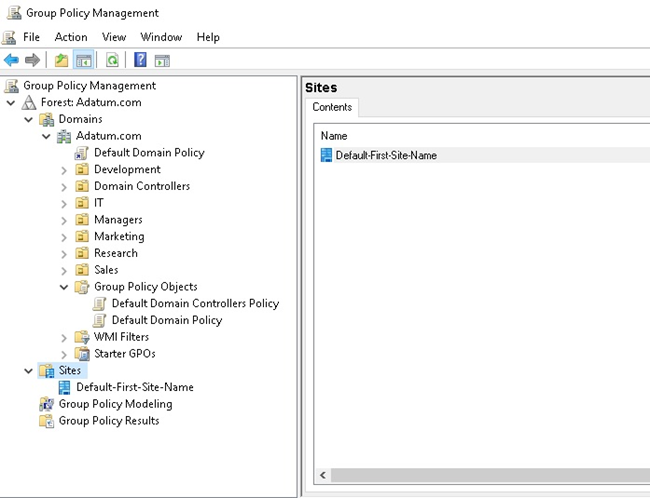This screenshot has height=498, width=650.
Task: Expand the Starter GPOs node
Action: tap(64, 355)
